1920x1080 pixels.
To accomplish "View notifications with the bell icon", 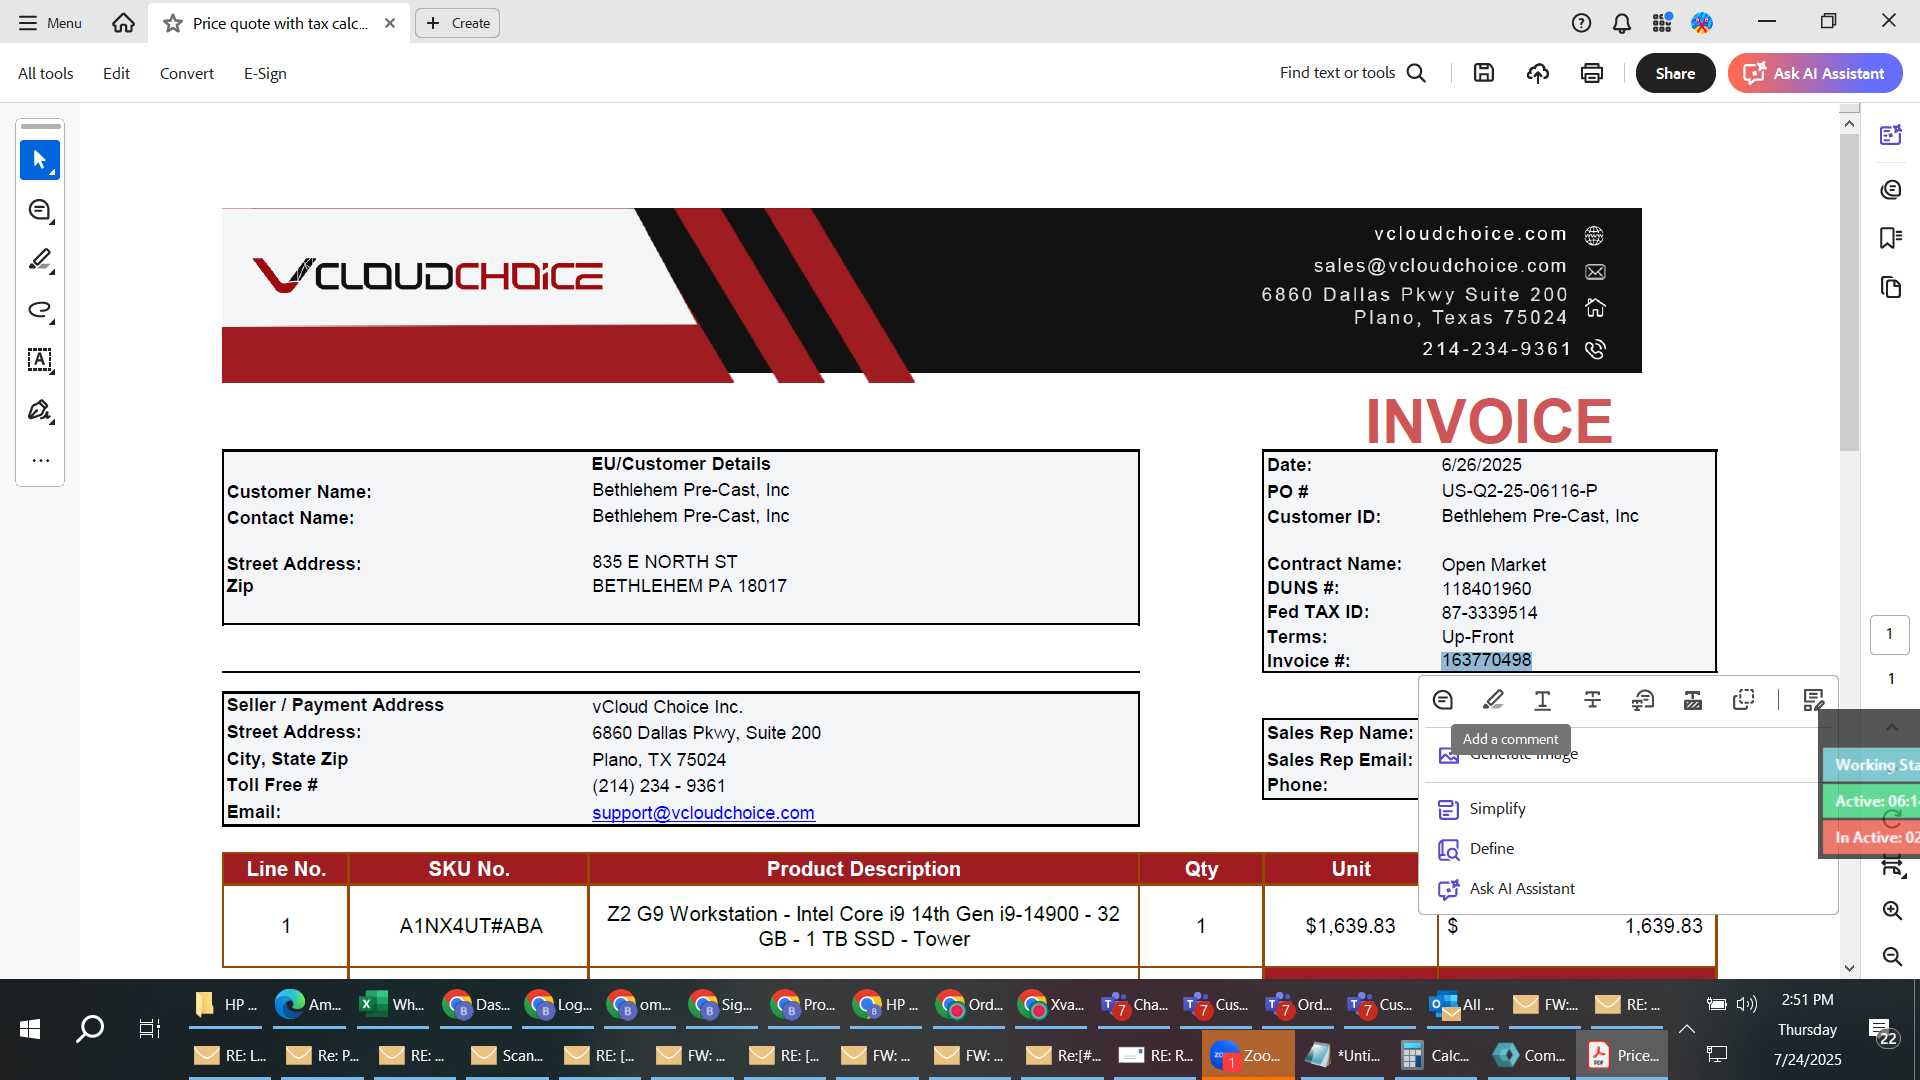I will point(1622,22).
